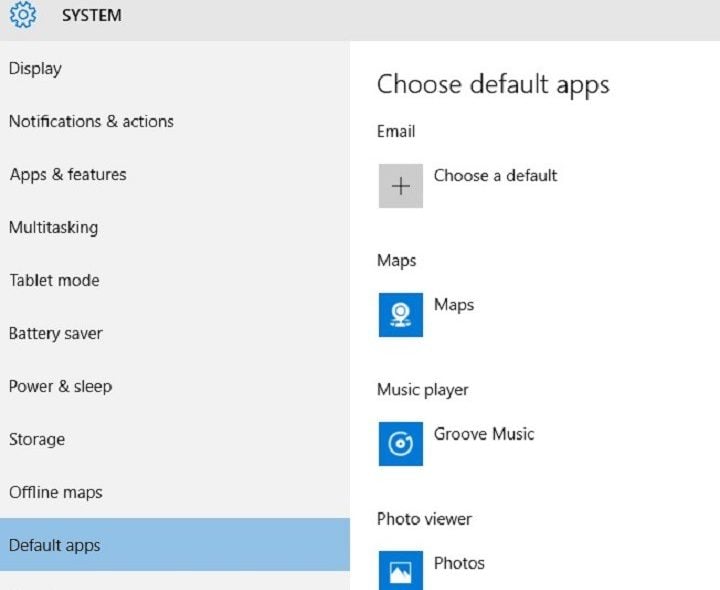Click the Groove Music app icon
720x590 pixels.
coord(400,444)
